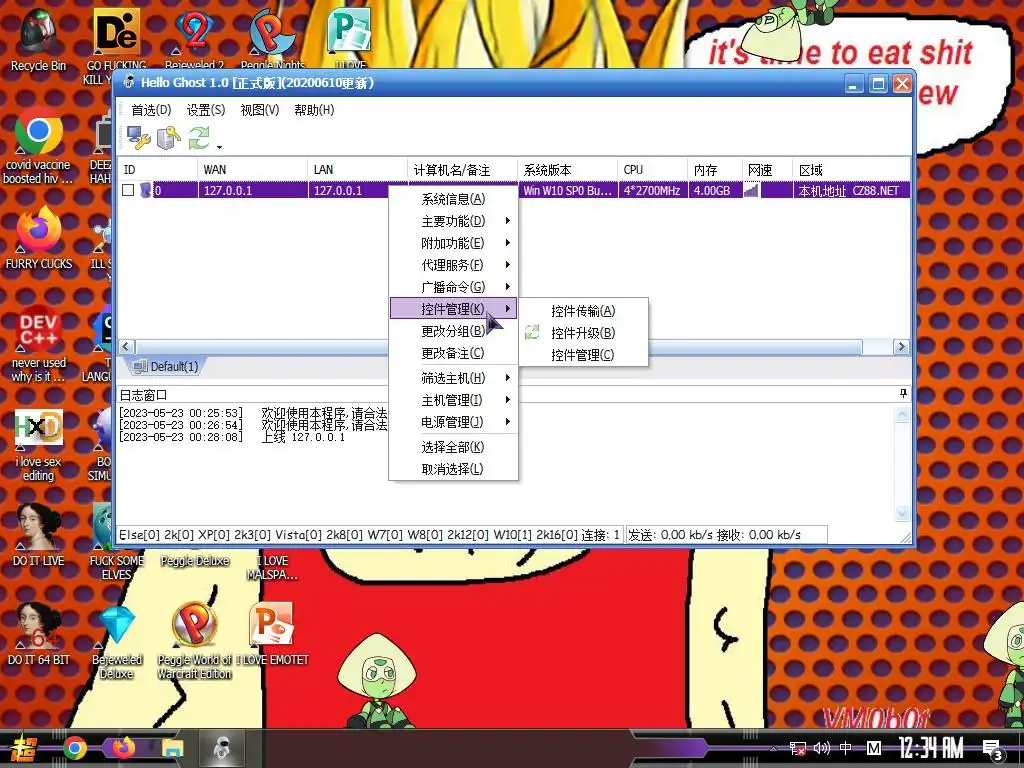This screenshot has height=768, width=1024.
Task: Click the 计算机名/备注 column header
Action: click(x=462, y=170)
